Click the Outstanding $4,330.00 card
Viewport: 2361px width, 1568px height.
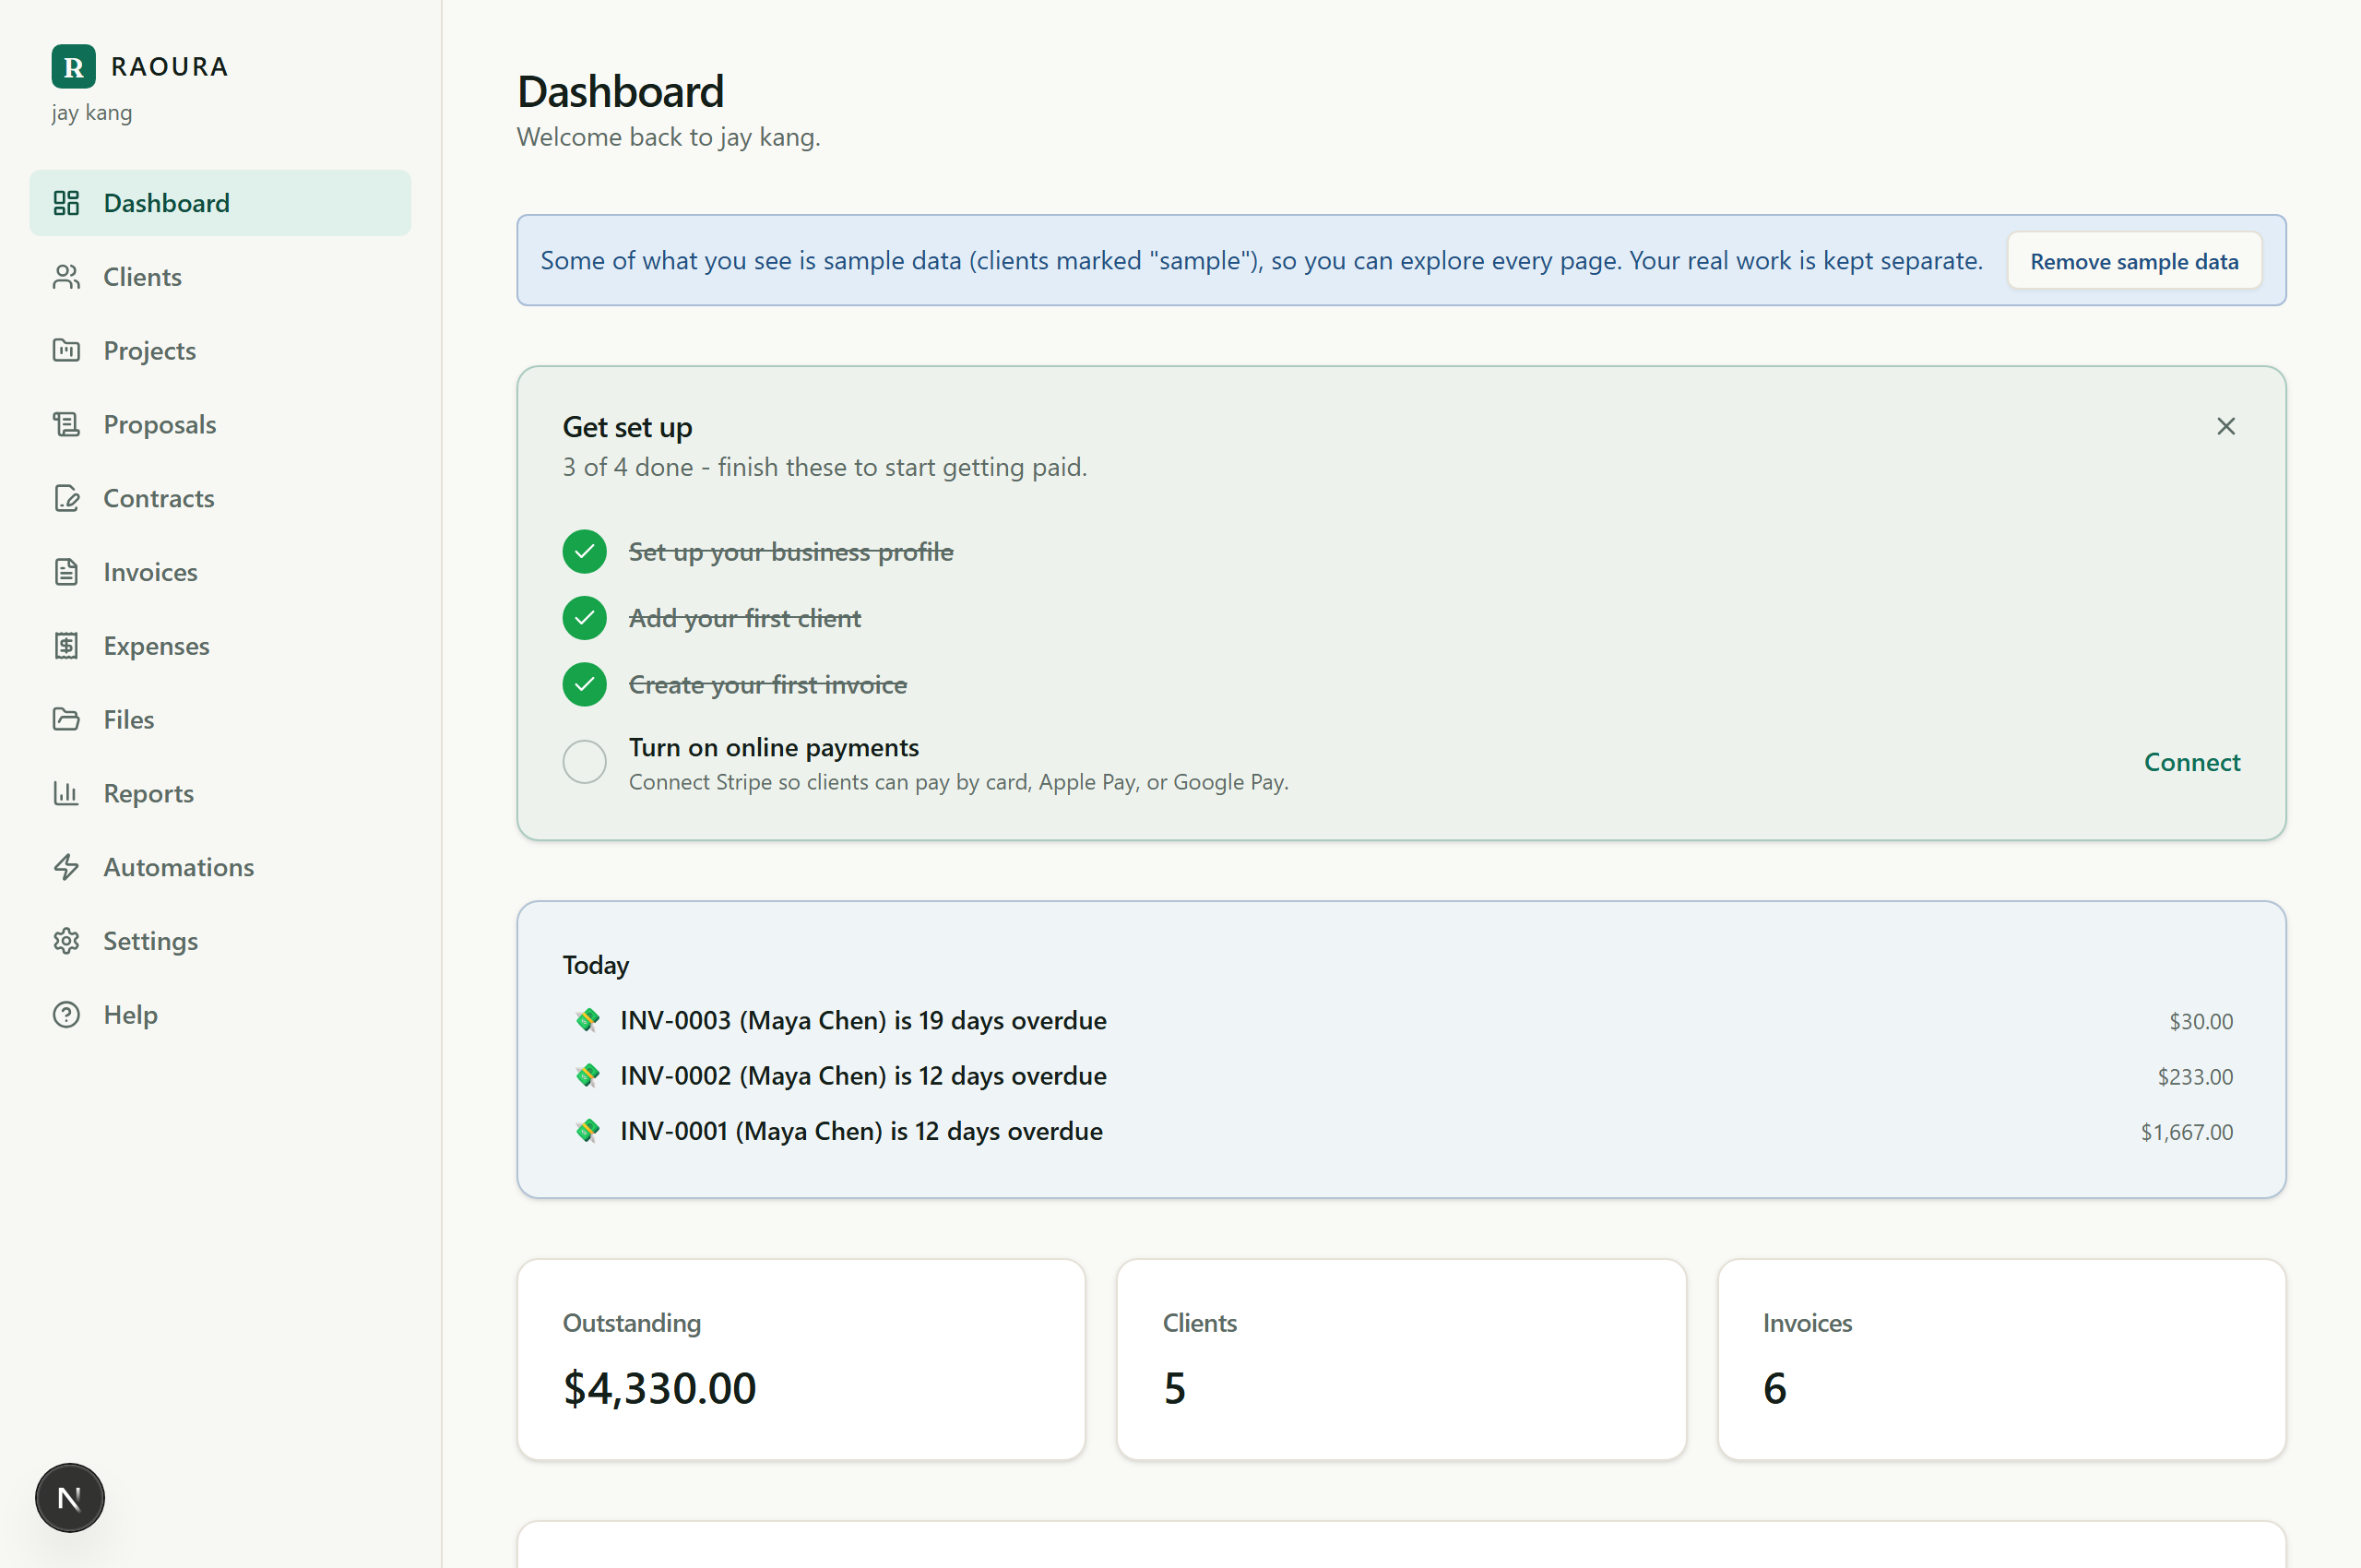tap(801, 1359)
